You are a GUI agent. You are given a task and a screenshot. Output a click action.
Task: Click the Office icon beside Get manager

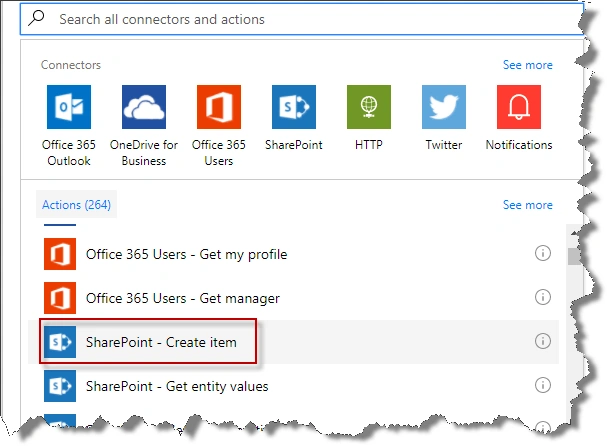[x=60, y=298]
